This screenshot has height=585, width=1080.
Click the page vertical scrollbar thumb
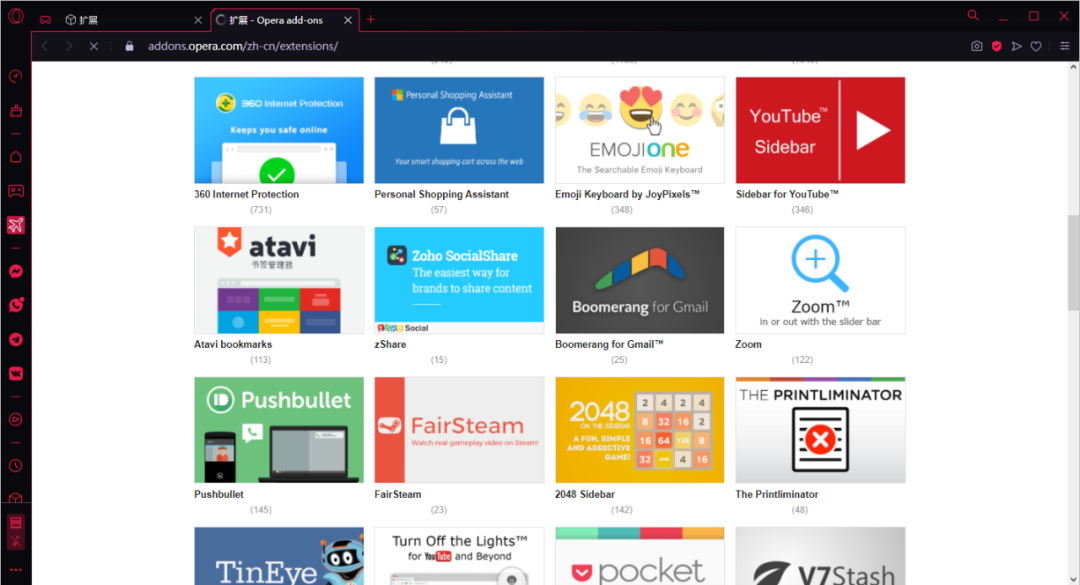pyautogui.click(x=1073, y=263)
